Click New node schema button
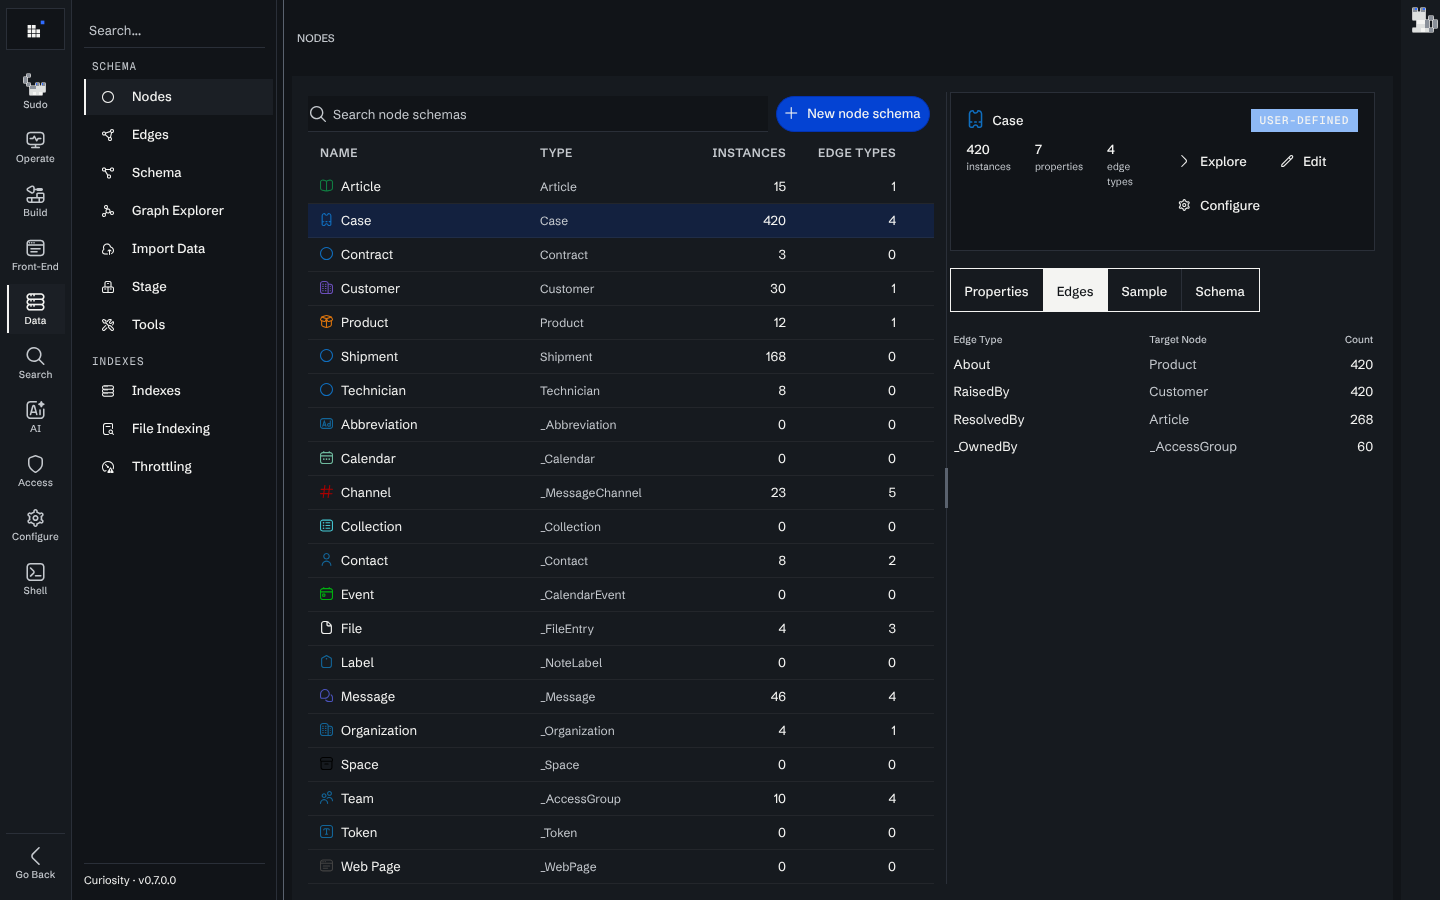Image resolution: width=1440 pixels, height=900 pixels. point(853,114)
